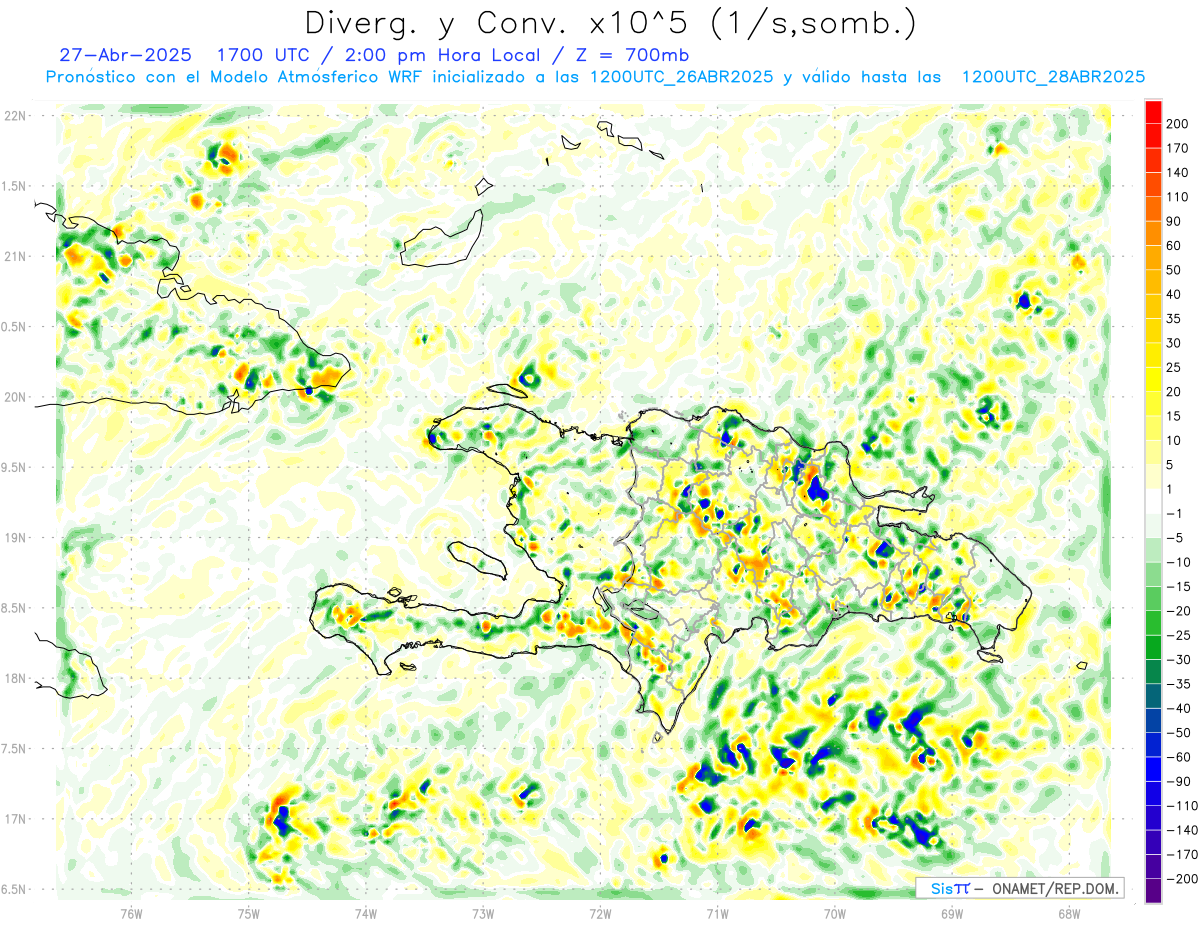
Task: Click the '1.5N' latitude label
Action: pyautogui.click(x=15, y=186)
